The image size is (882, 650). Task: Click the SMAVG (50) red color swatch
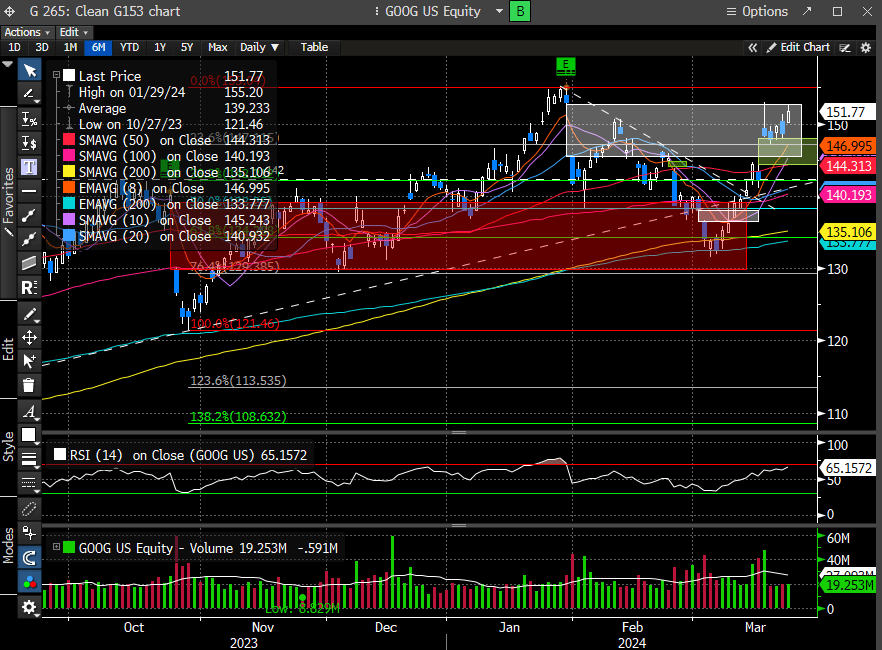[69, 140]
